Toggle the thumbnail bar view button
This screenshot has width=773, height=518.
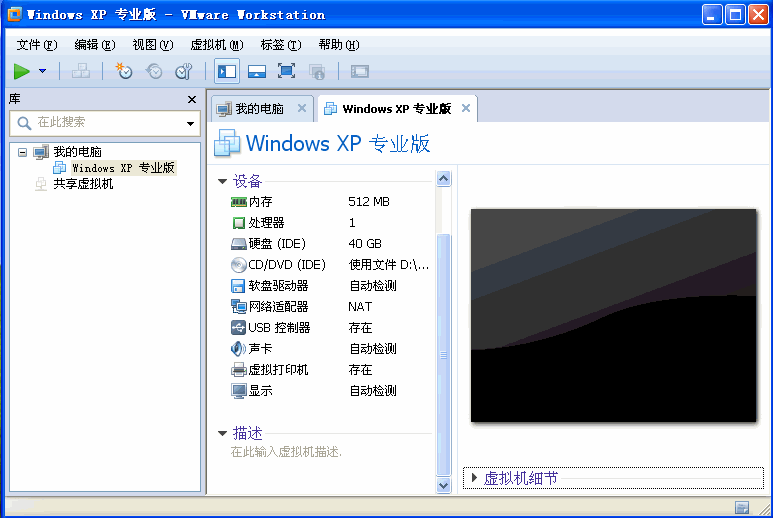coord(257,71)
